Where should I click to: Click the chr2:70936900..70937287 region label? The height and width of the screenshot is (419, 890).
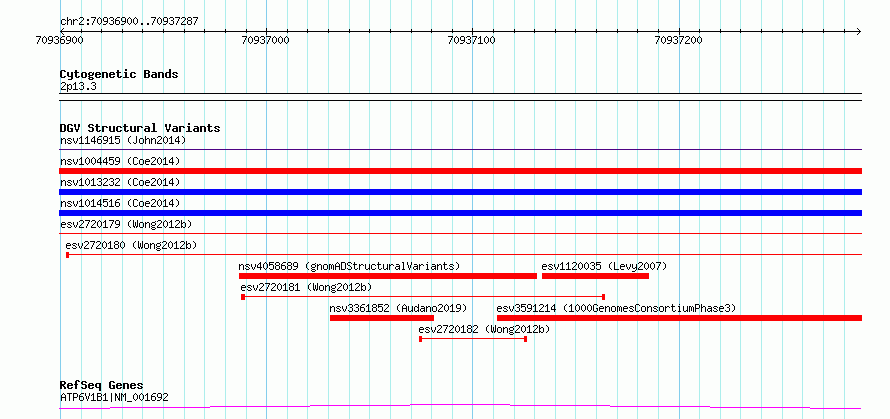coord(129,21)
